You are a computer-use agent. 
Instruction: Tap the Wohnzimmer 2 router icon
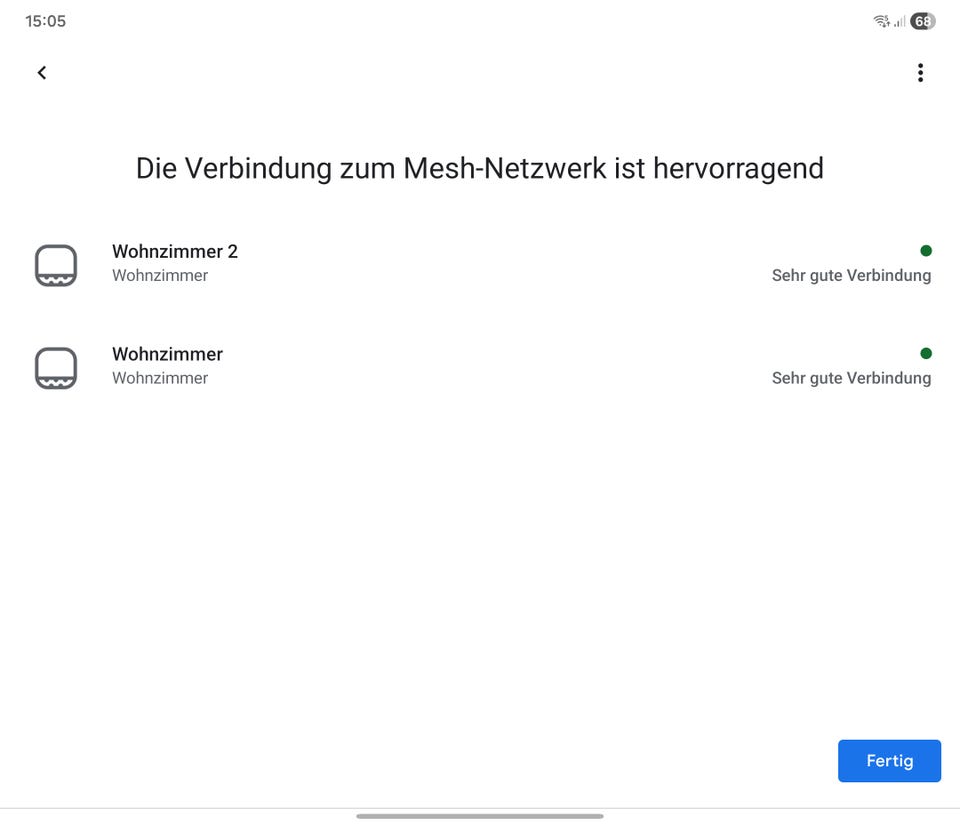point(56,265)
